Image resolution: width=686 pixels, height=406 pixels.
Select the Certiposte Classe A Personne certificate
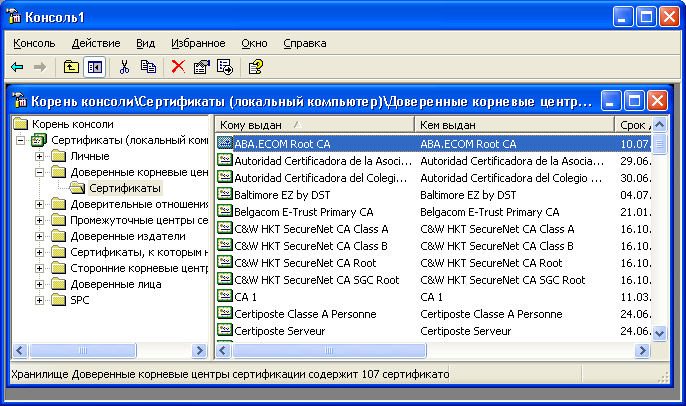point(434,313)
